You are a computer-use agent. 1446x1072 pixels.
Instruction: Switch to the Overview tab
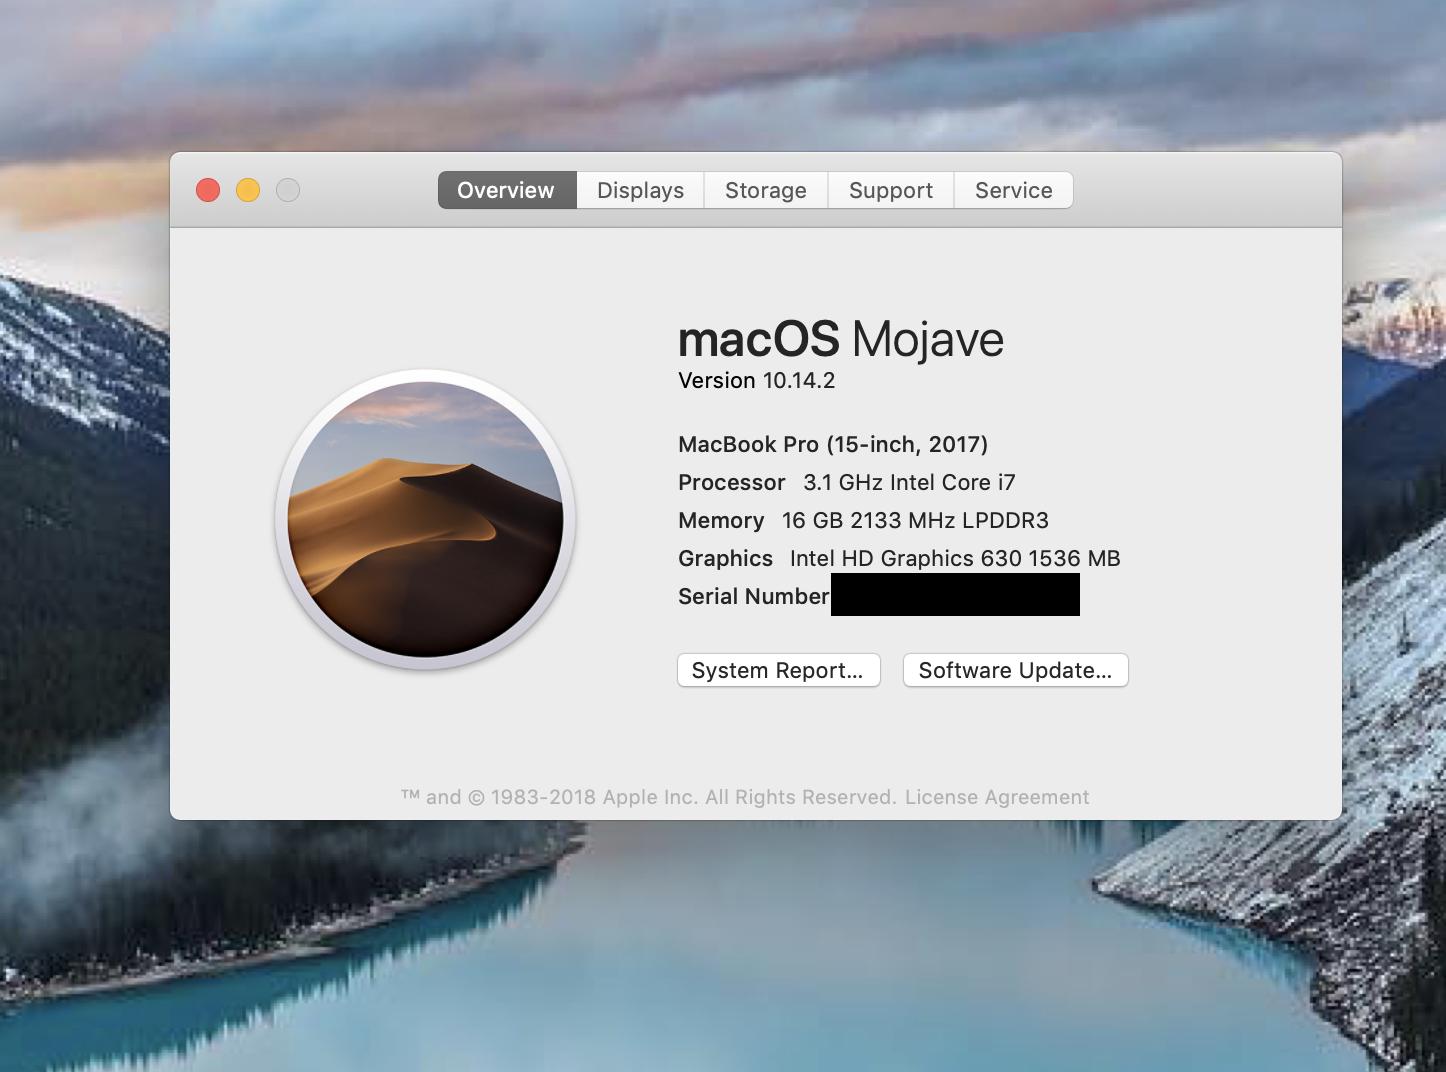(507, 190)
